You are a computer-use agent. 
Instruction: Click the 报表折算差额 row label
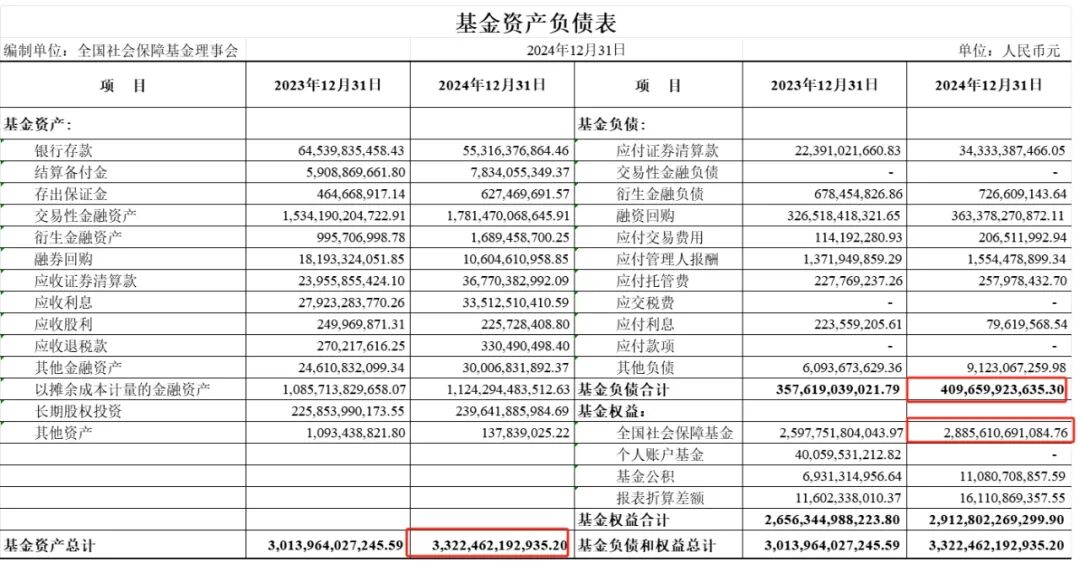pyautogui.click(x=661, y=498)
